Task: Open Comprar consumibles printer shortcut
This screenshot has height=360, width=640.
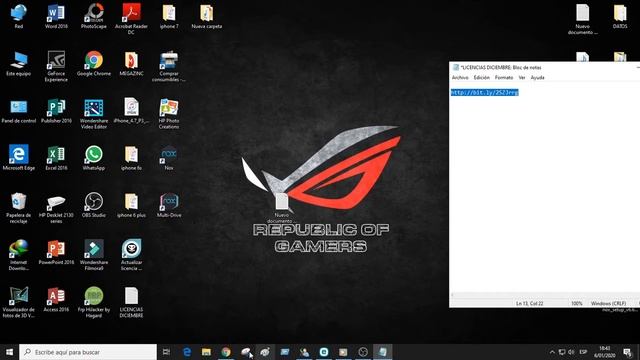Action: coord(169,66)
